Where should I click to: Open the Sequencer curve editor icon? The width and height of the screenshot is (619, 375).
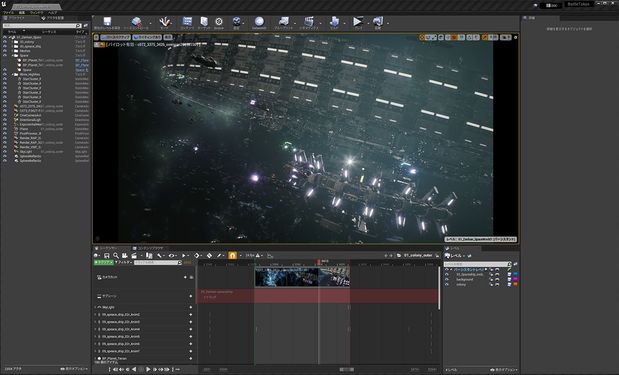point(270,256)
